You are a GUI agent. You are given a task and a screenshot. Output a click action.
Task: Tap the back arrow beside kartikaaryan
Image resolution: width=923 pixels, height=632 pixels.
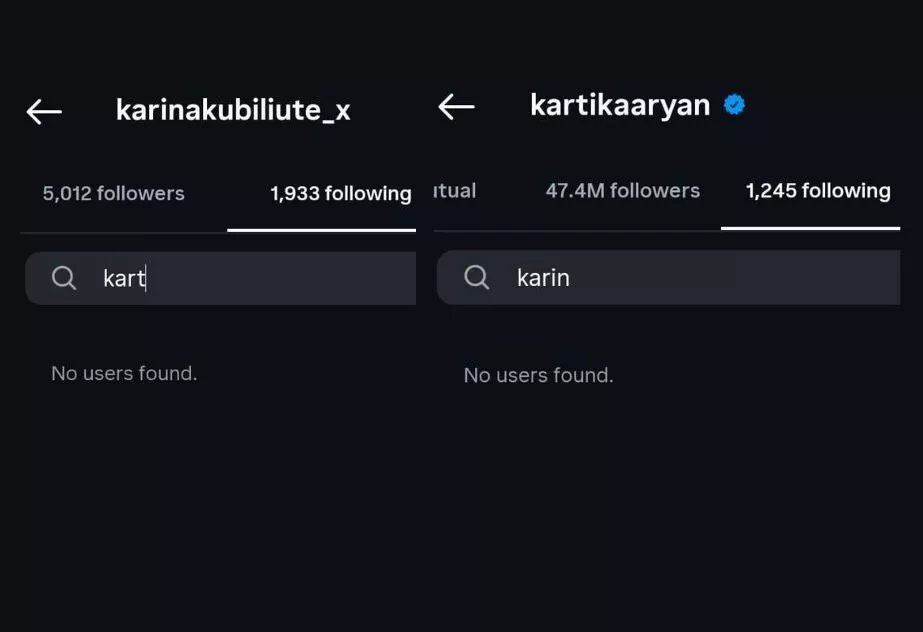456,106
